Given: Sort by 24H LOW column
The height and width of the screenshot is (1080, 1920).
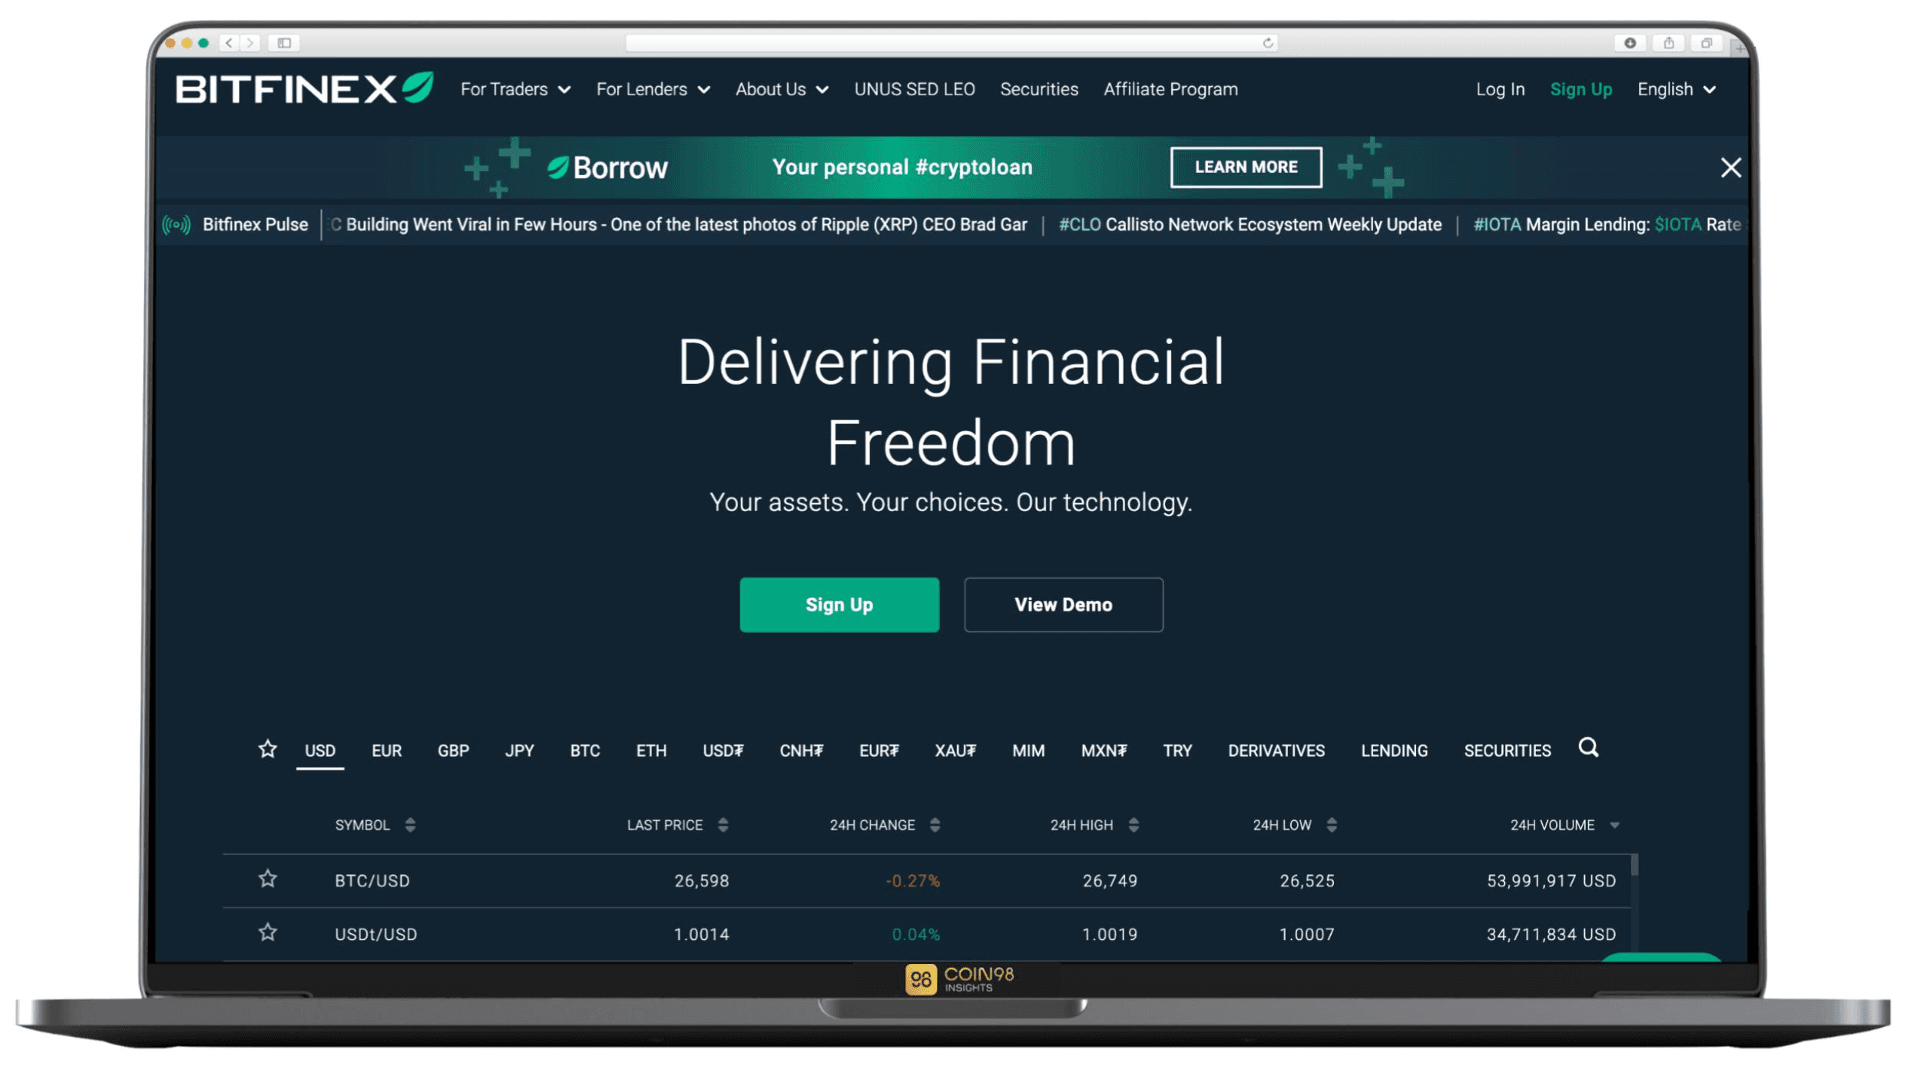Looking at the screenshot, I should click(x=1294, y=825).
